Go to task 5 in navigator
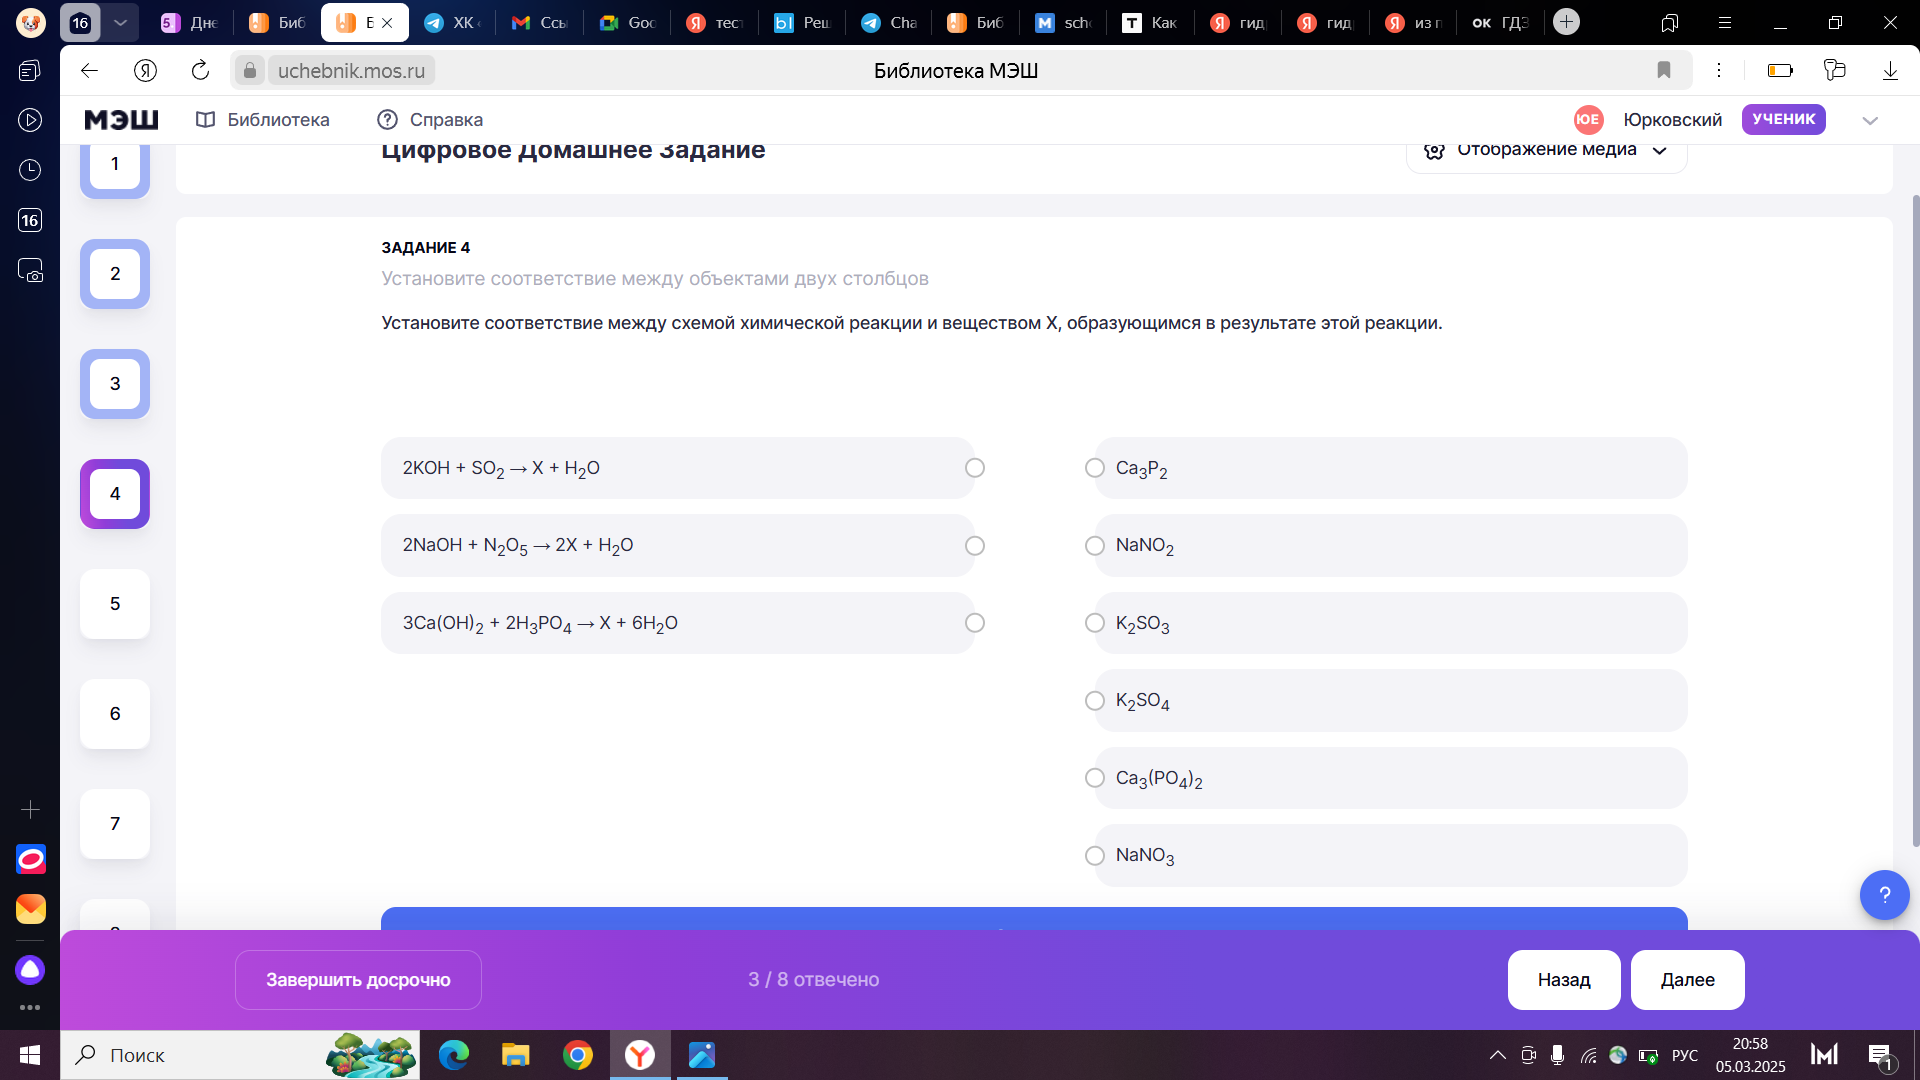This screenshot has height=1080, width=1920. click(x=115, y=604)
